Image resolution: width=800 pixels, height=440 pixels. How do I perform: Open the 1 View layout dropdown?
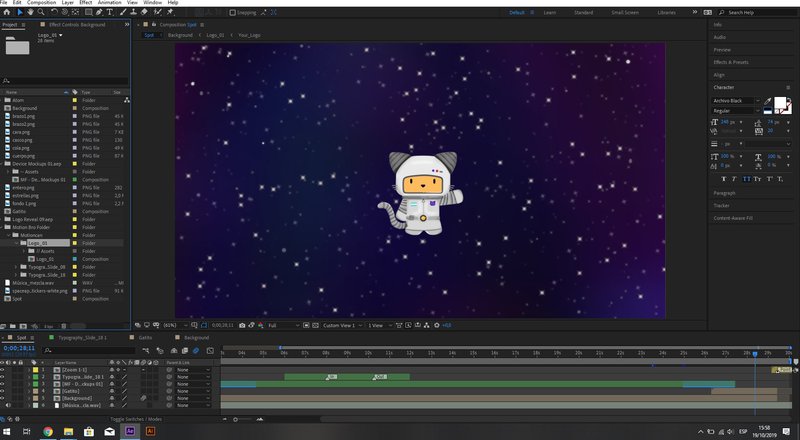[x=379, y=325]
